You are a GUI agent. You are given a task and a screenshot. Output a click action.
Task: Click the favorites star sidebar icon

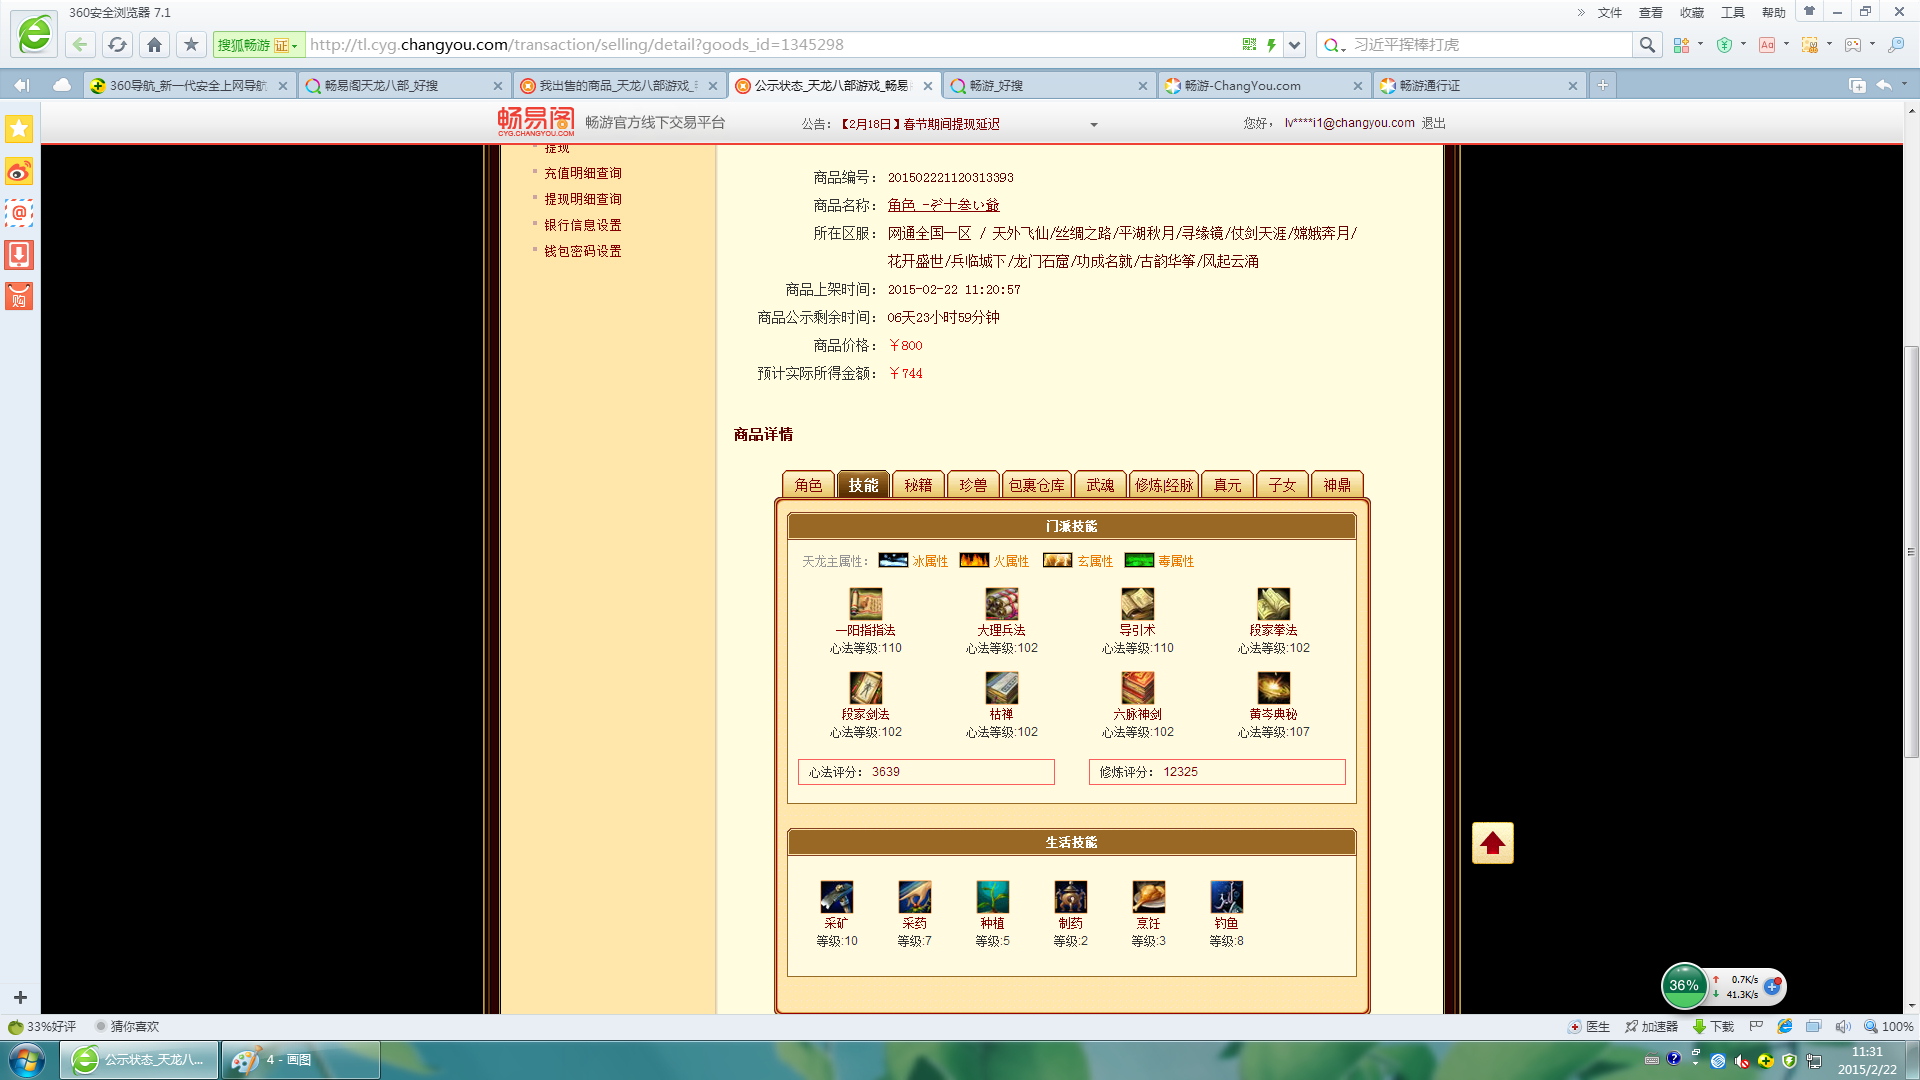19,129
